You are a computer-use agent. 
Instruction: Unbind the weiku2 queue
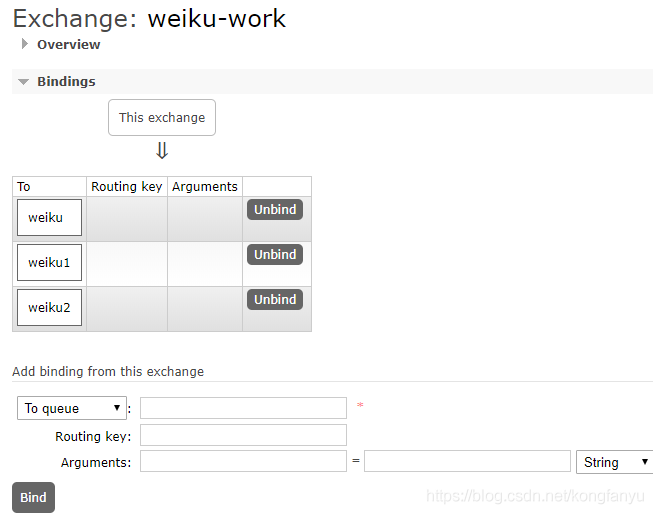pyautogui.click(x=275, y=300)
